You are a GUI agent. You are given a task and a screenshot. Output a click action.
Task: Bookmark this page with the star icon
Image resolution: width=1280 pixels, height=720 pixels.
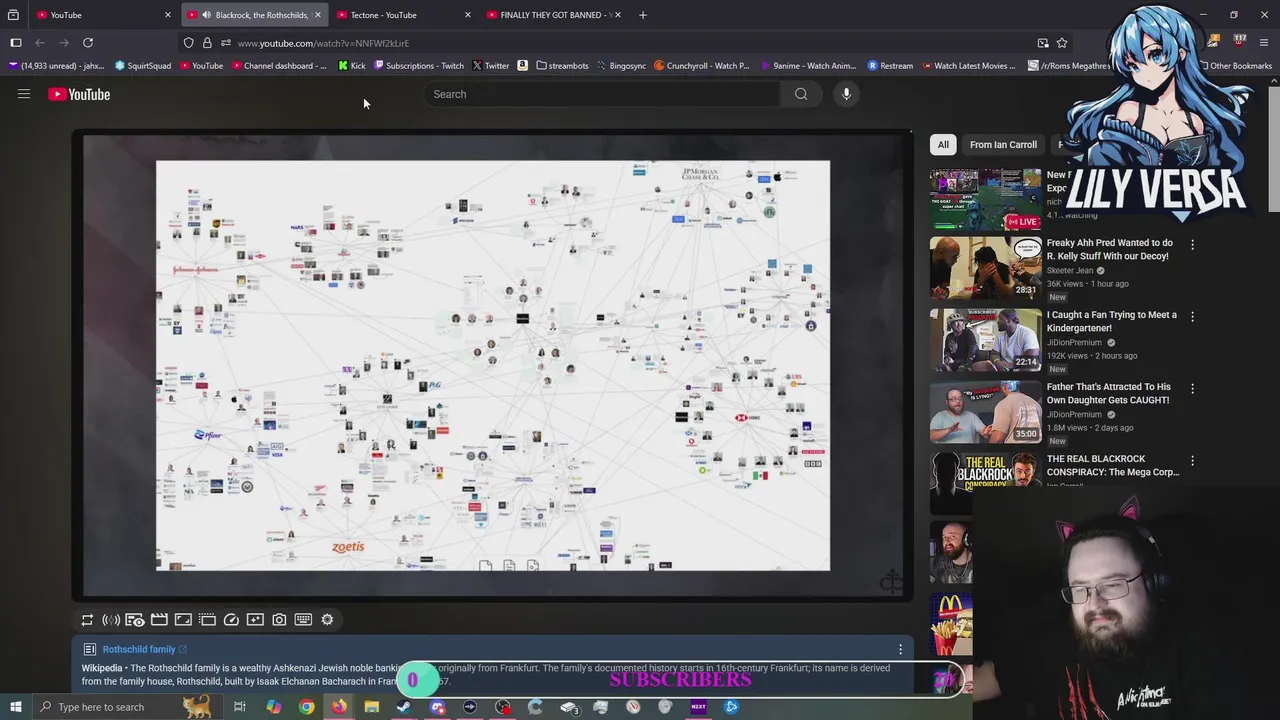tap(1062, 43)
